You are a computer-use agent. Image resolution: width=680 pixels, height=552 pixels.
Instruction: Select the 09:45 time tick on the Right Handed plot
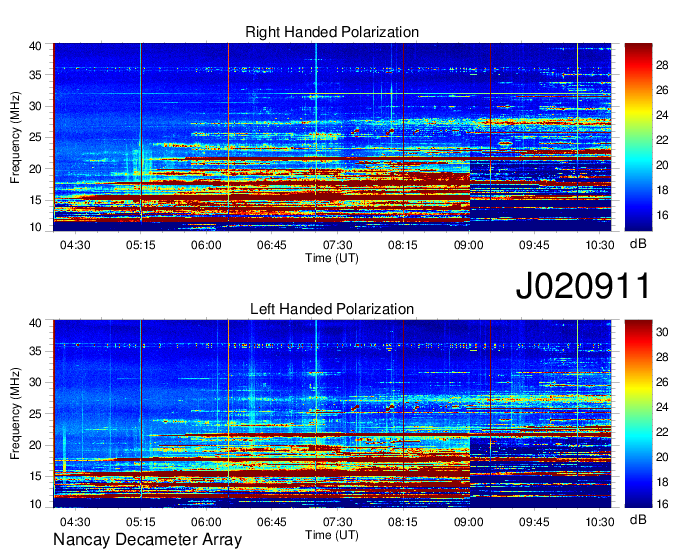click(534, 245)
